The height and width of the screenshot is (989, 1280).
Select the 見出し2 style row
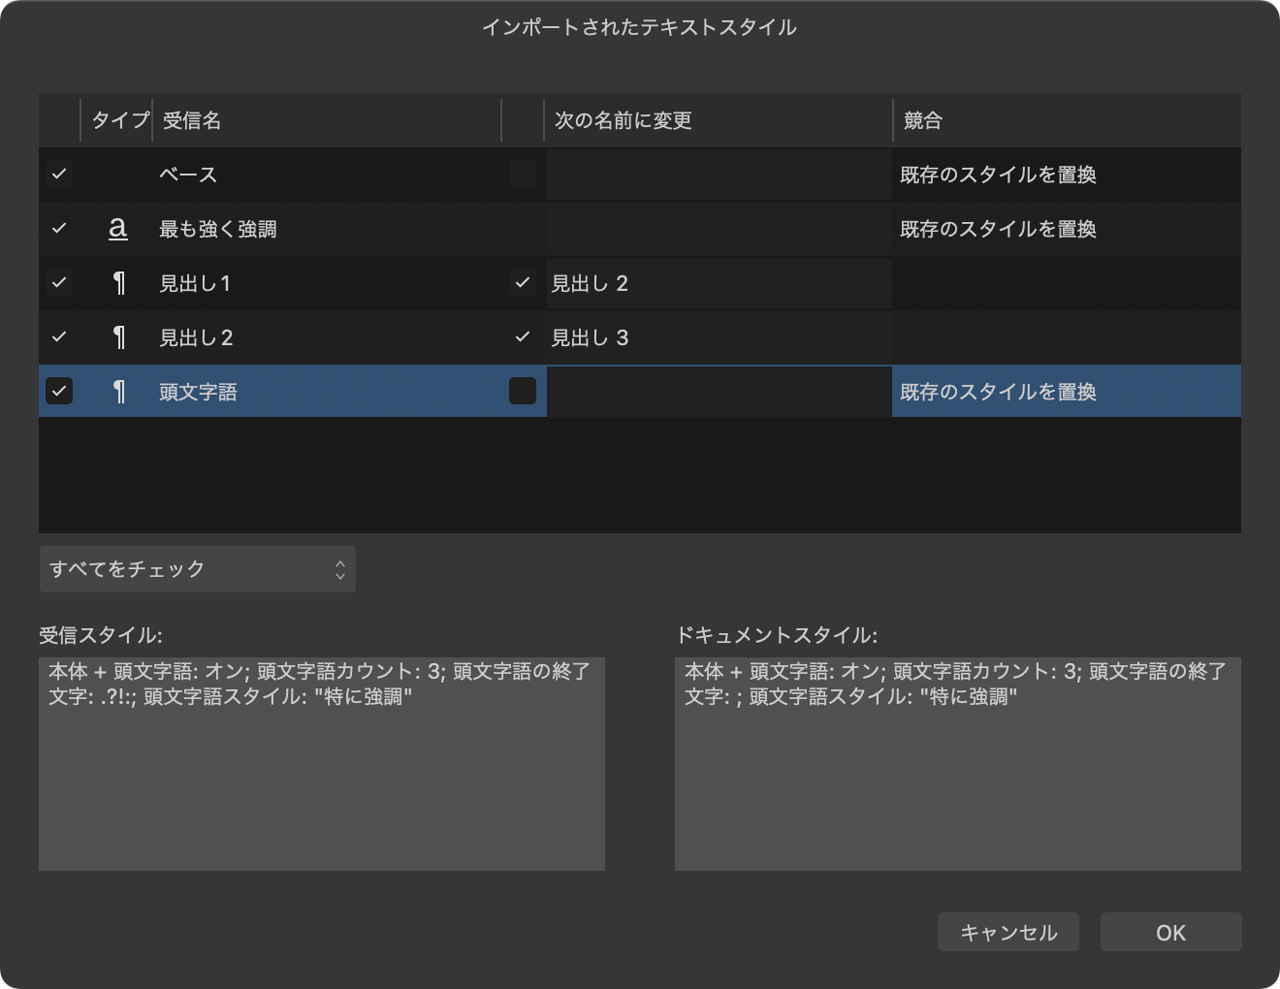(x=300, y=338)
